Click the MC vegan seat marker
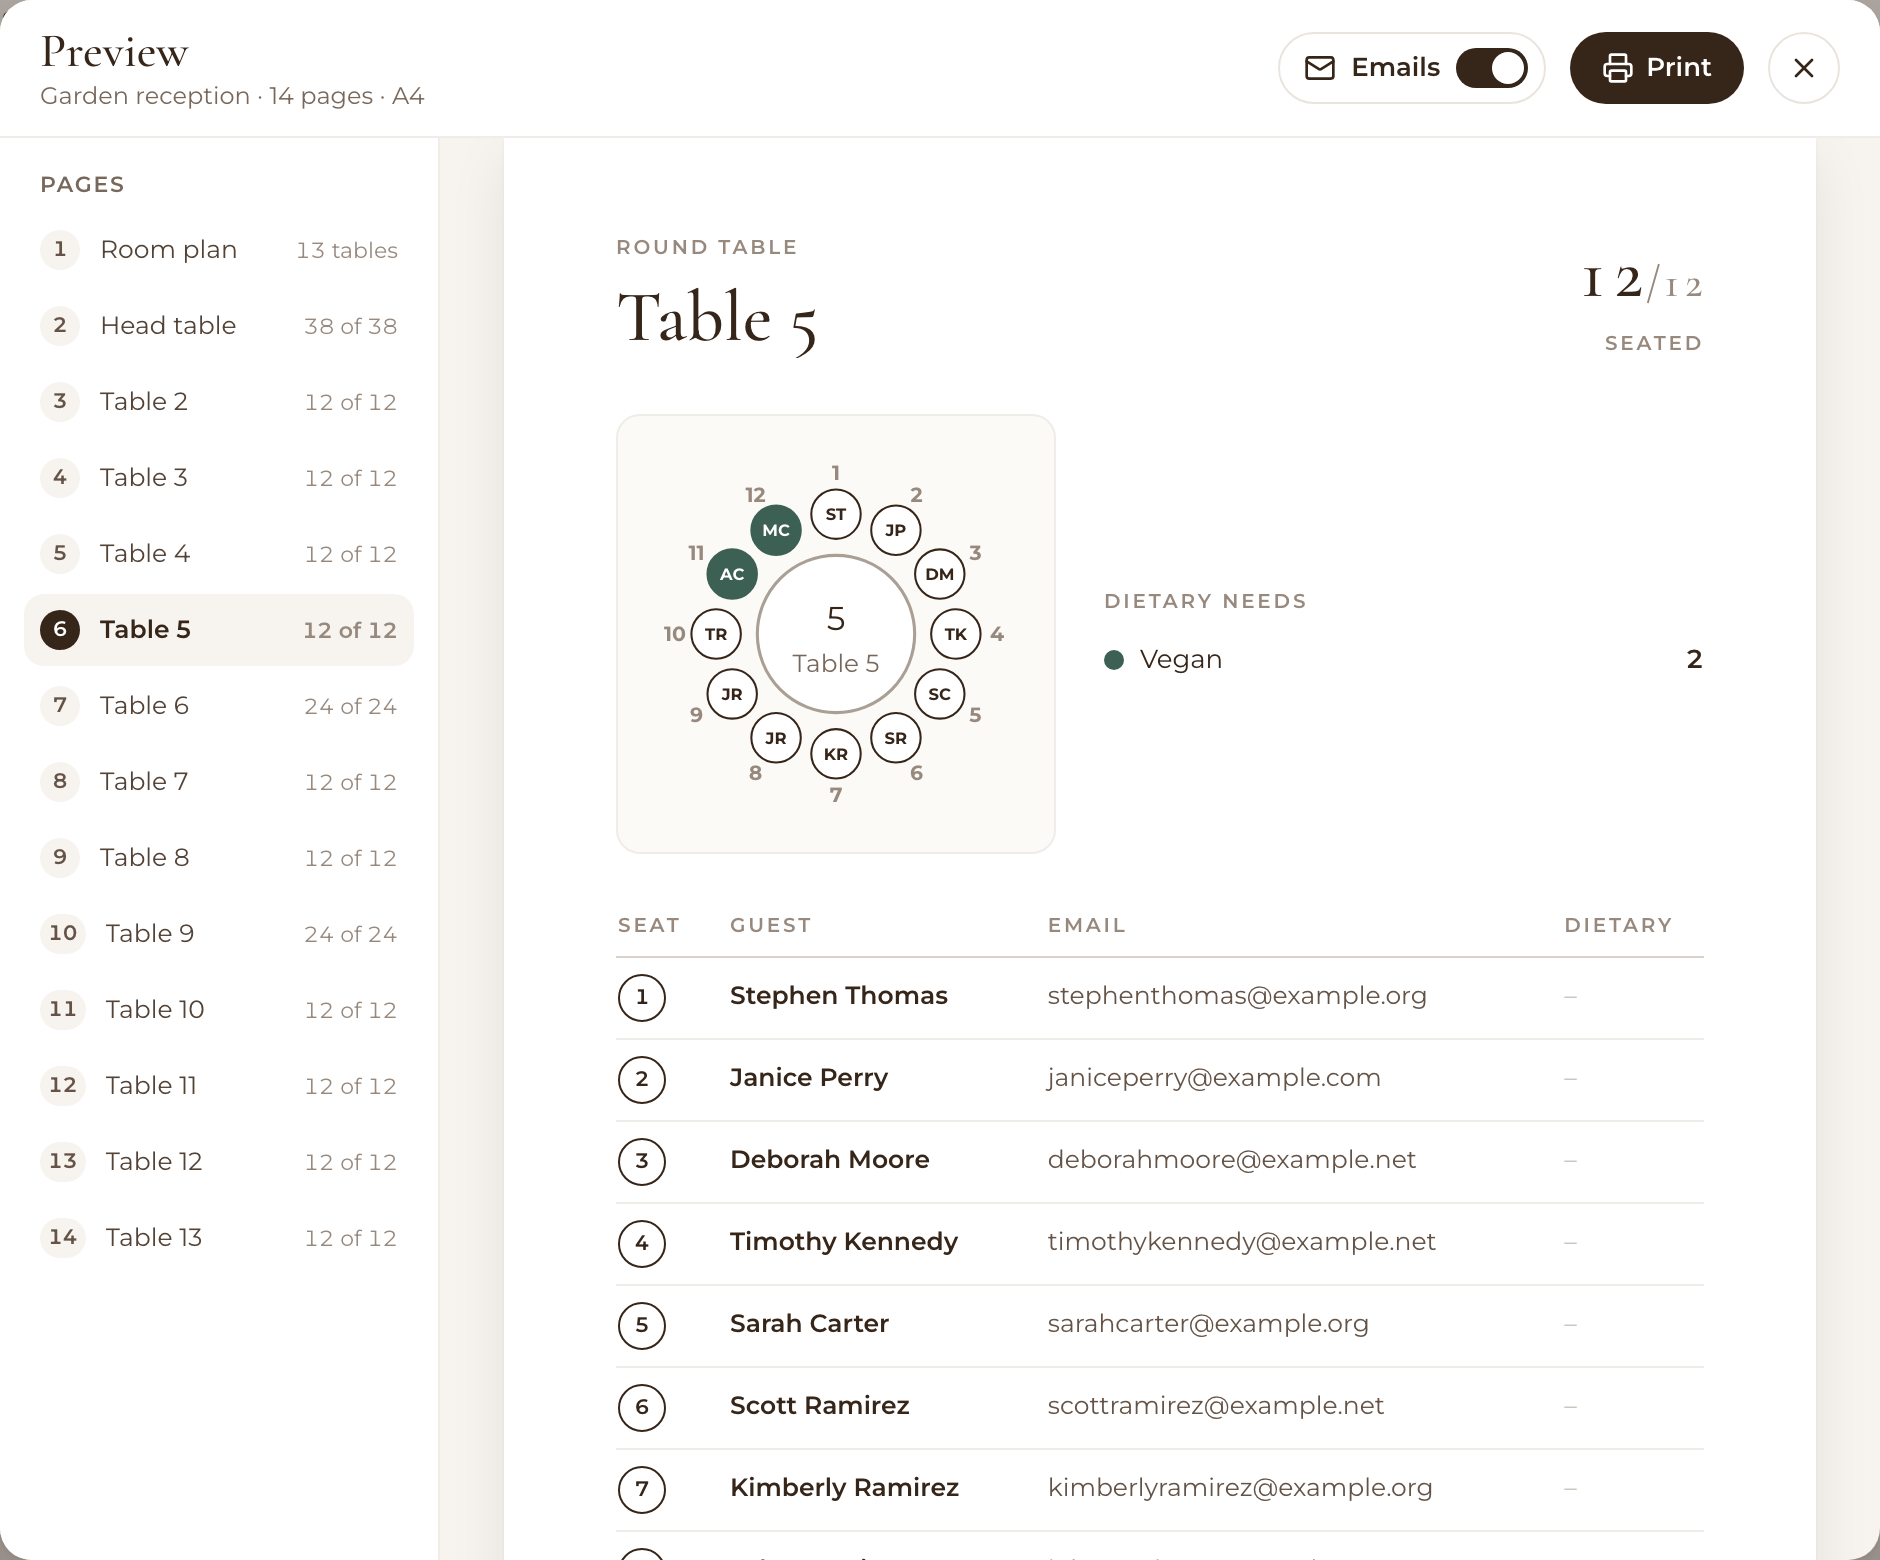Screen dimensions: 1880x1560 tap(776, 530)
